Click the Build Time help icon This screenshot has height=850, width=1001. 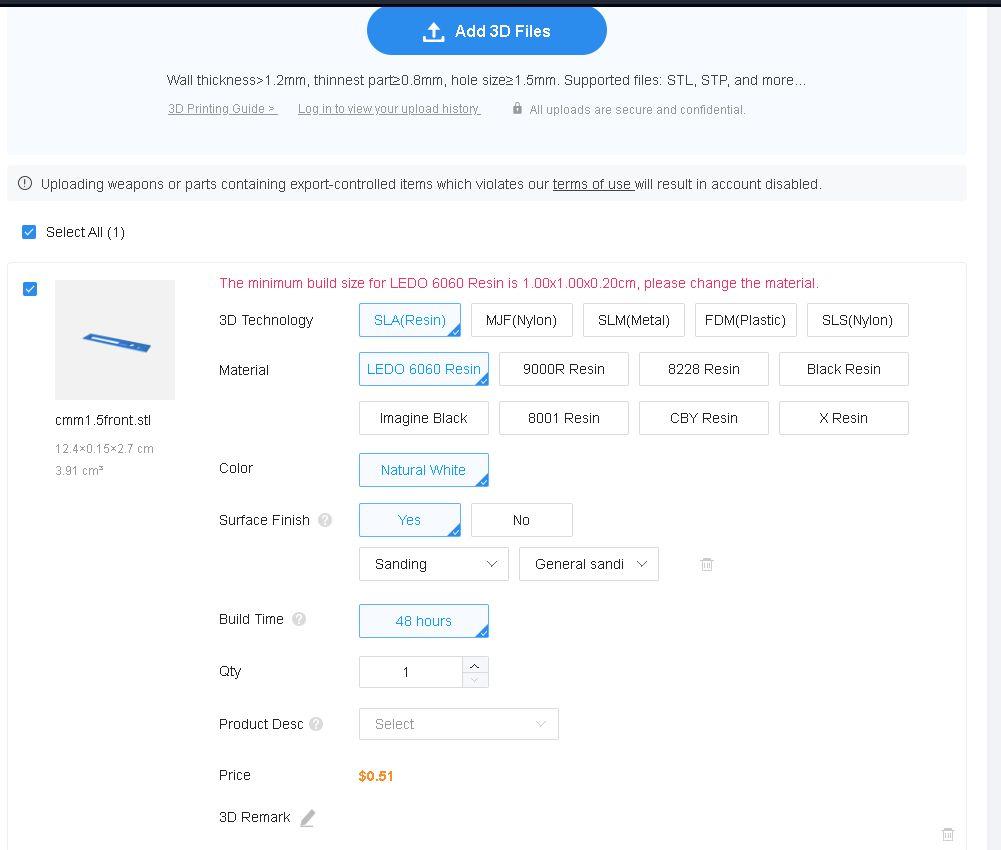299,619
